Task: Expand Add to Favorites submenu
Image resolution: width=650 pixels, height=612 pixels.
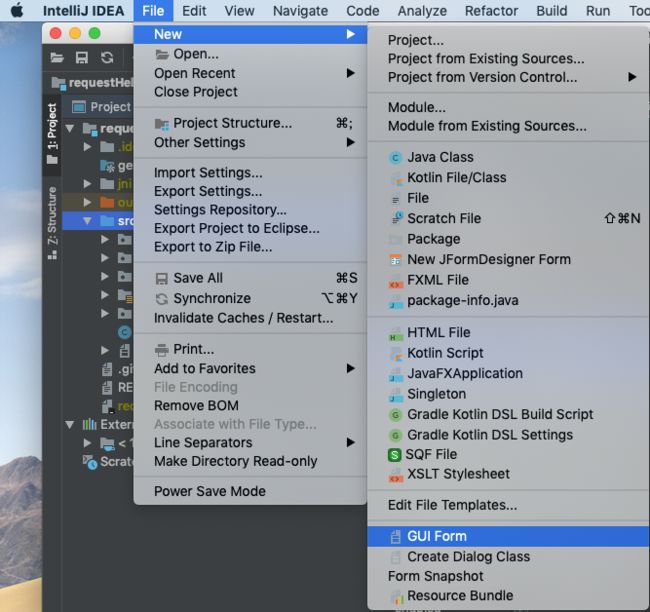Action: pos(250,368)
